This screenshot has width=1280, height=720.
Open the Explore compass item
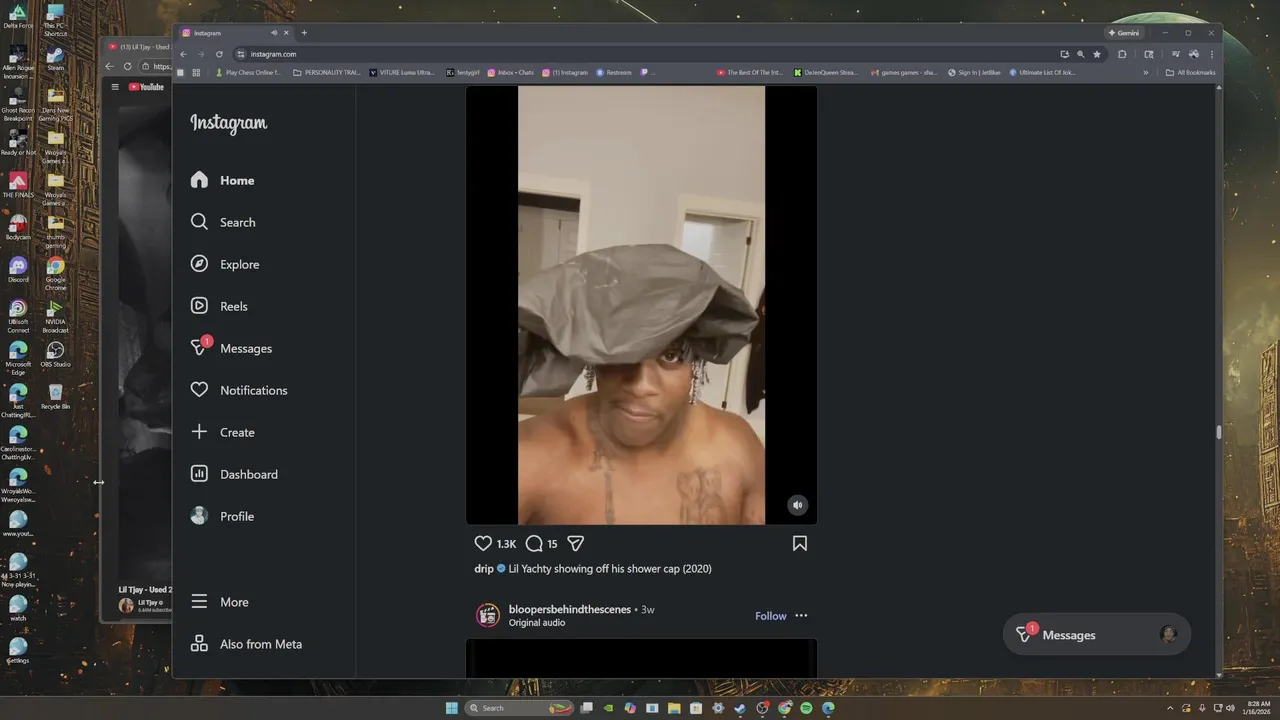(225, 264)
